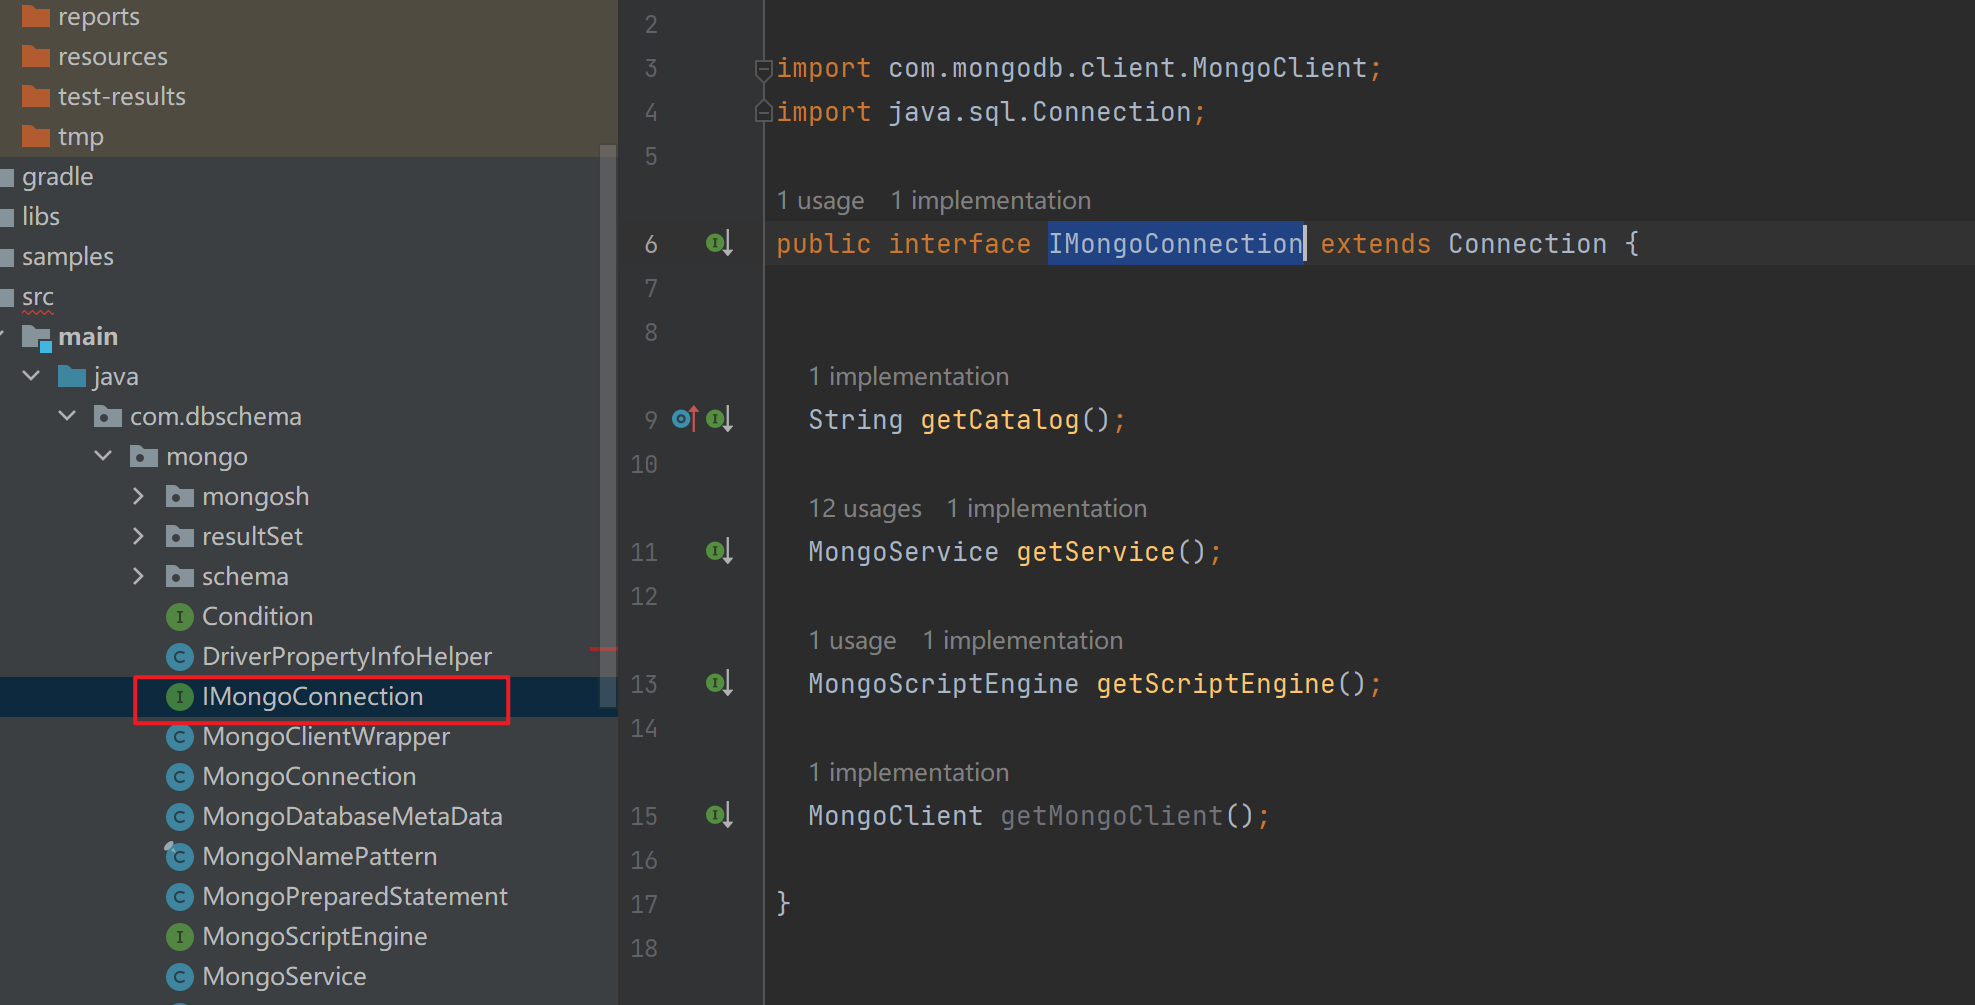The width and height of the screenshot is (1975, 1005).
Task: Click the overriding method arrow icon beside getCatalog
Action: 684,419
